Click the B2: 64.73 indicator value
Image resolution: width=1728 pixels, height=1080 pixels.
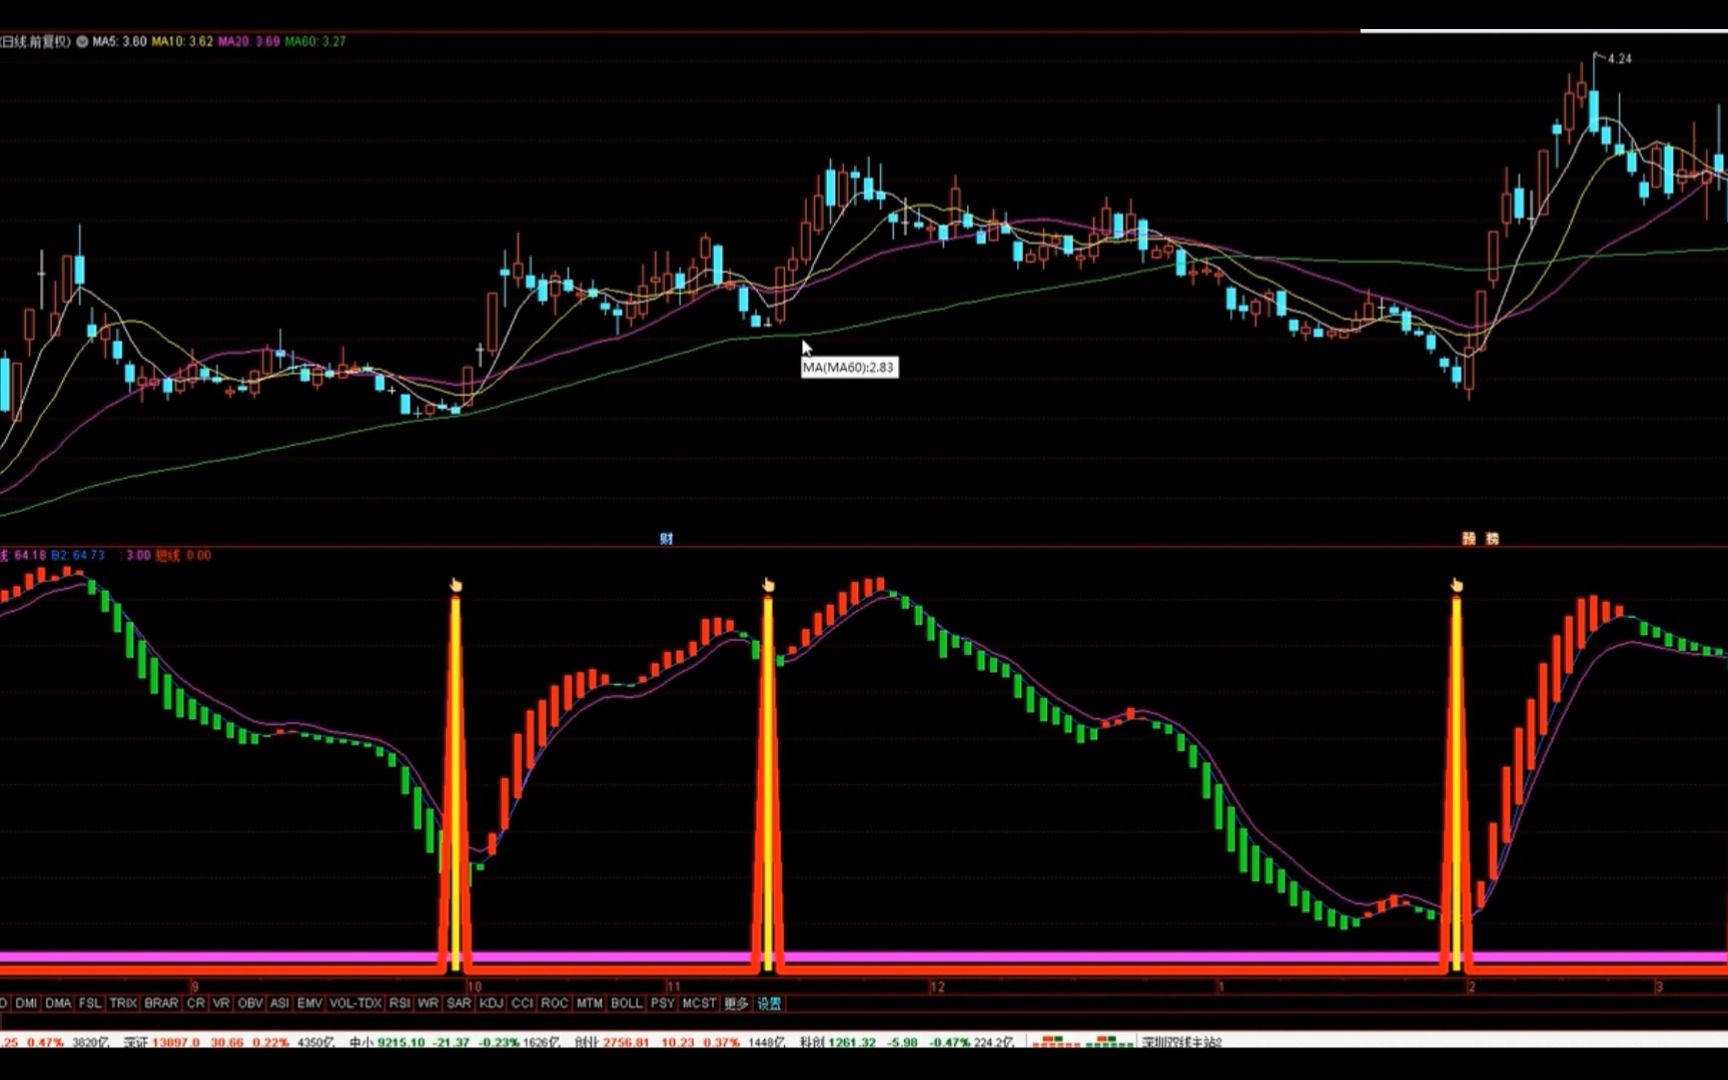[77, 555]
